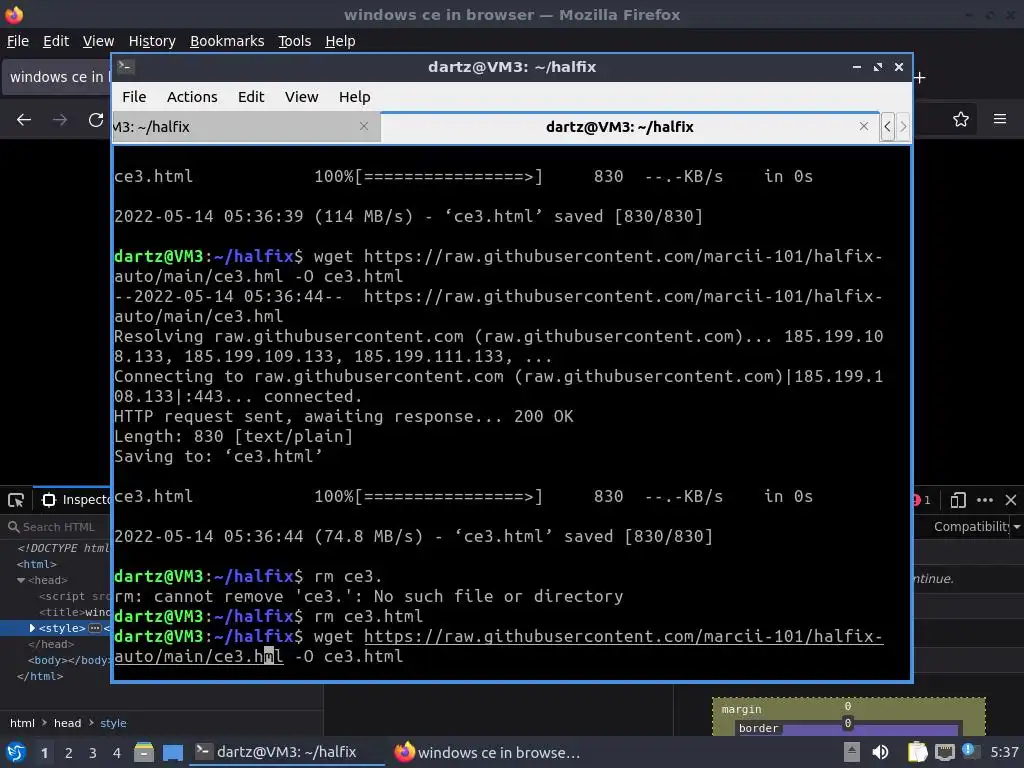Open terminal Help menu

(355, 97)
